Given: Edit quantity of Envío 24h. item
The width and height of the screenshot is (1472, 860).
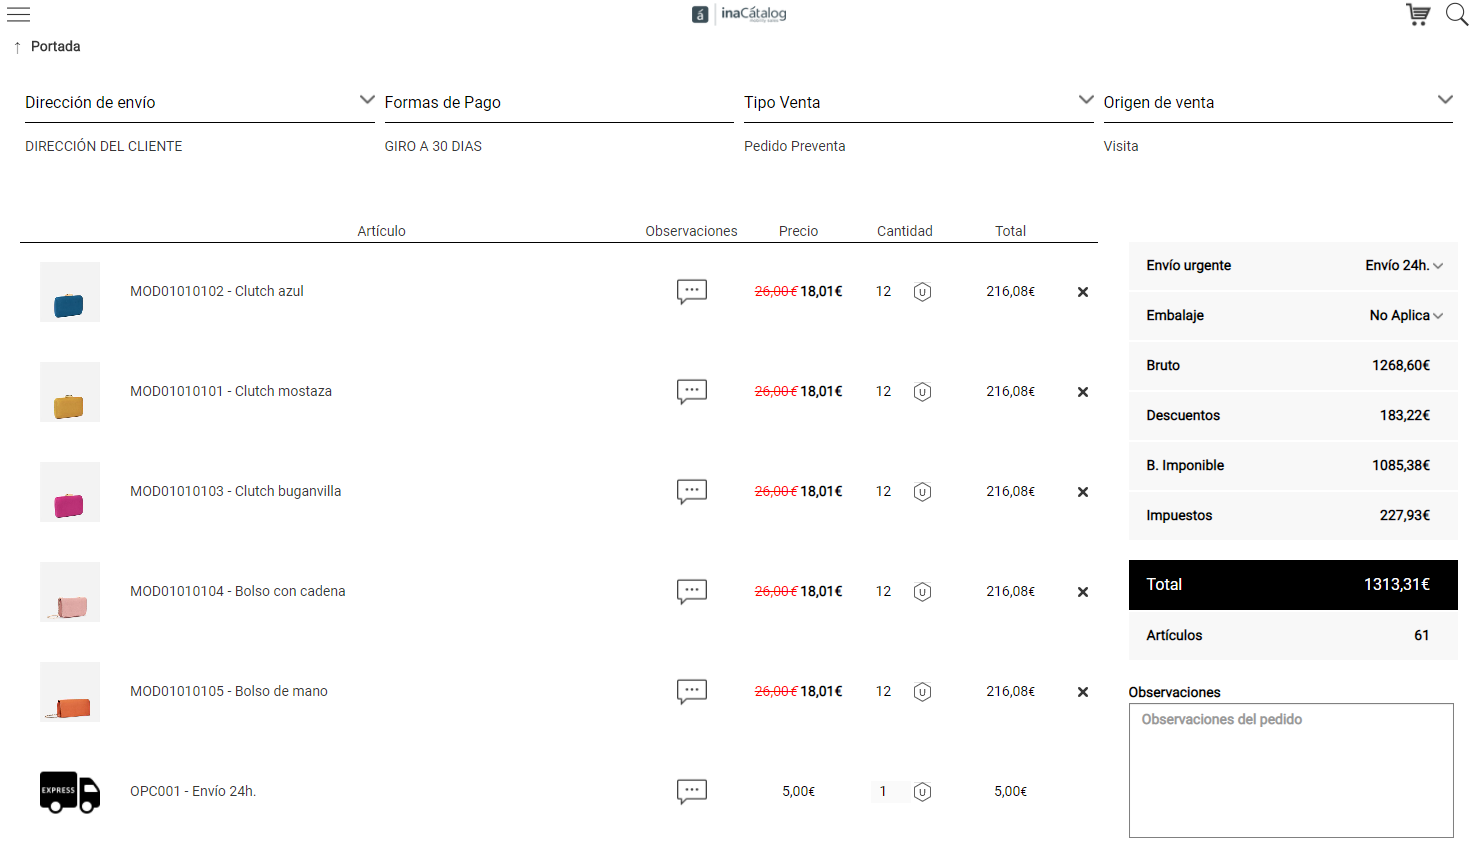Looking at the screenshot, I should pyautogui.click(x=884, y=791).
